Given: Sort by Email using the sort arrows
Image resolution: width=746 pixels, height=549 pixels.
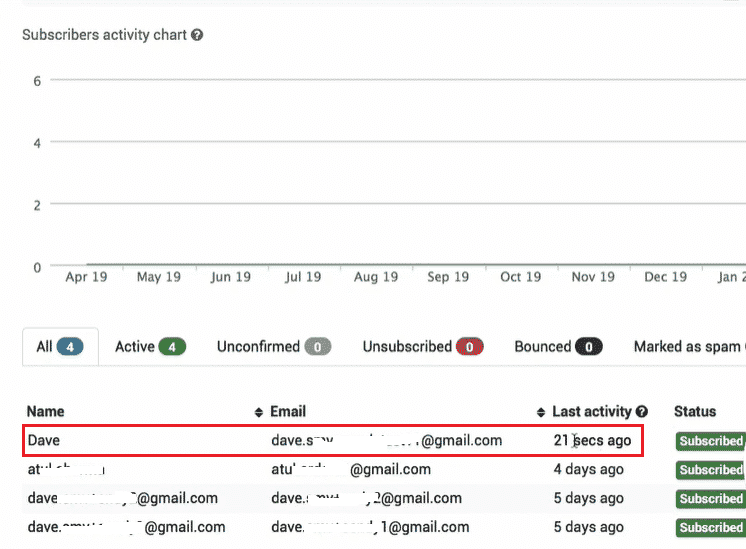Looking at the screenshot, I should (259, 412).
